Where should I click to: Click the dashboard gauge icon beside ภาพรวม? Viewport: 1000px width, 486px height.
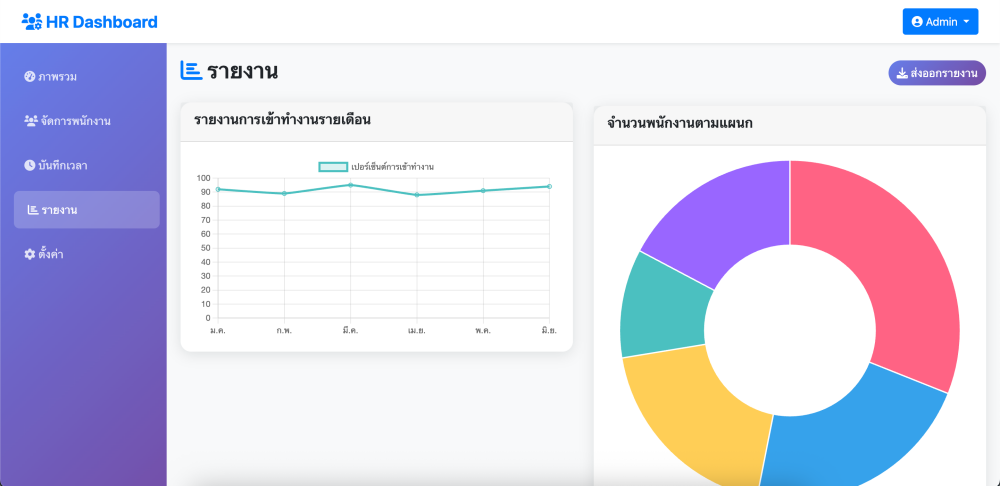coord(29,77)
